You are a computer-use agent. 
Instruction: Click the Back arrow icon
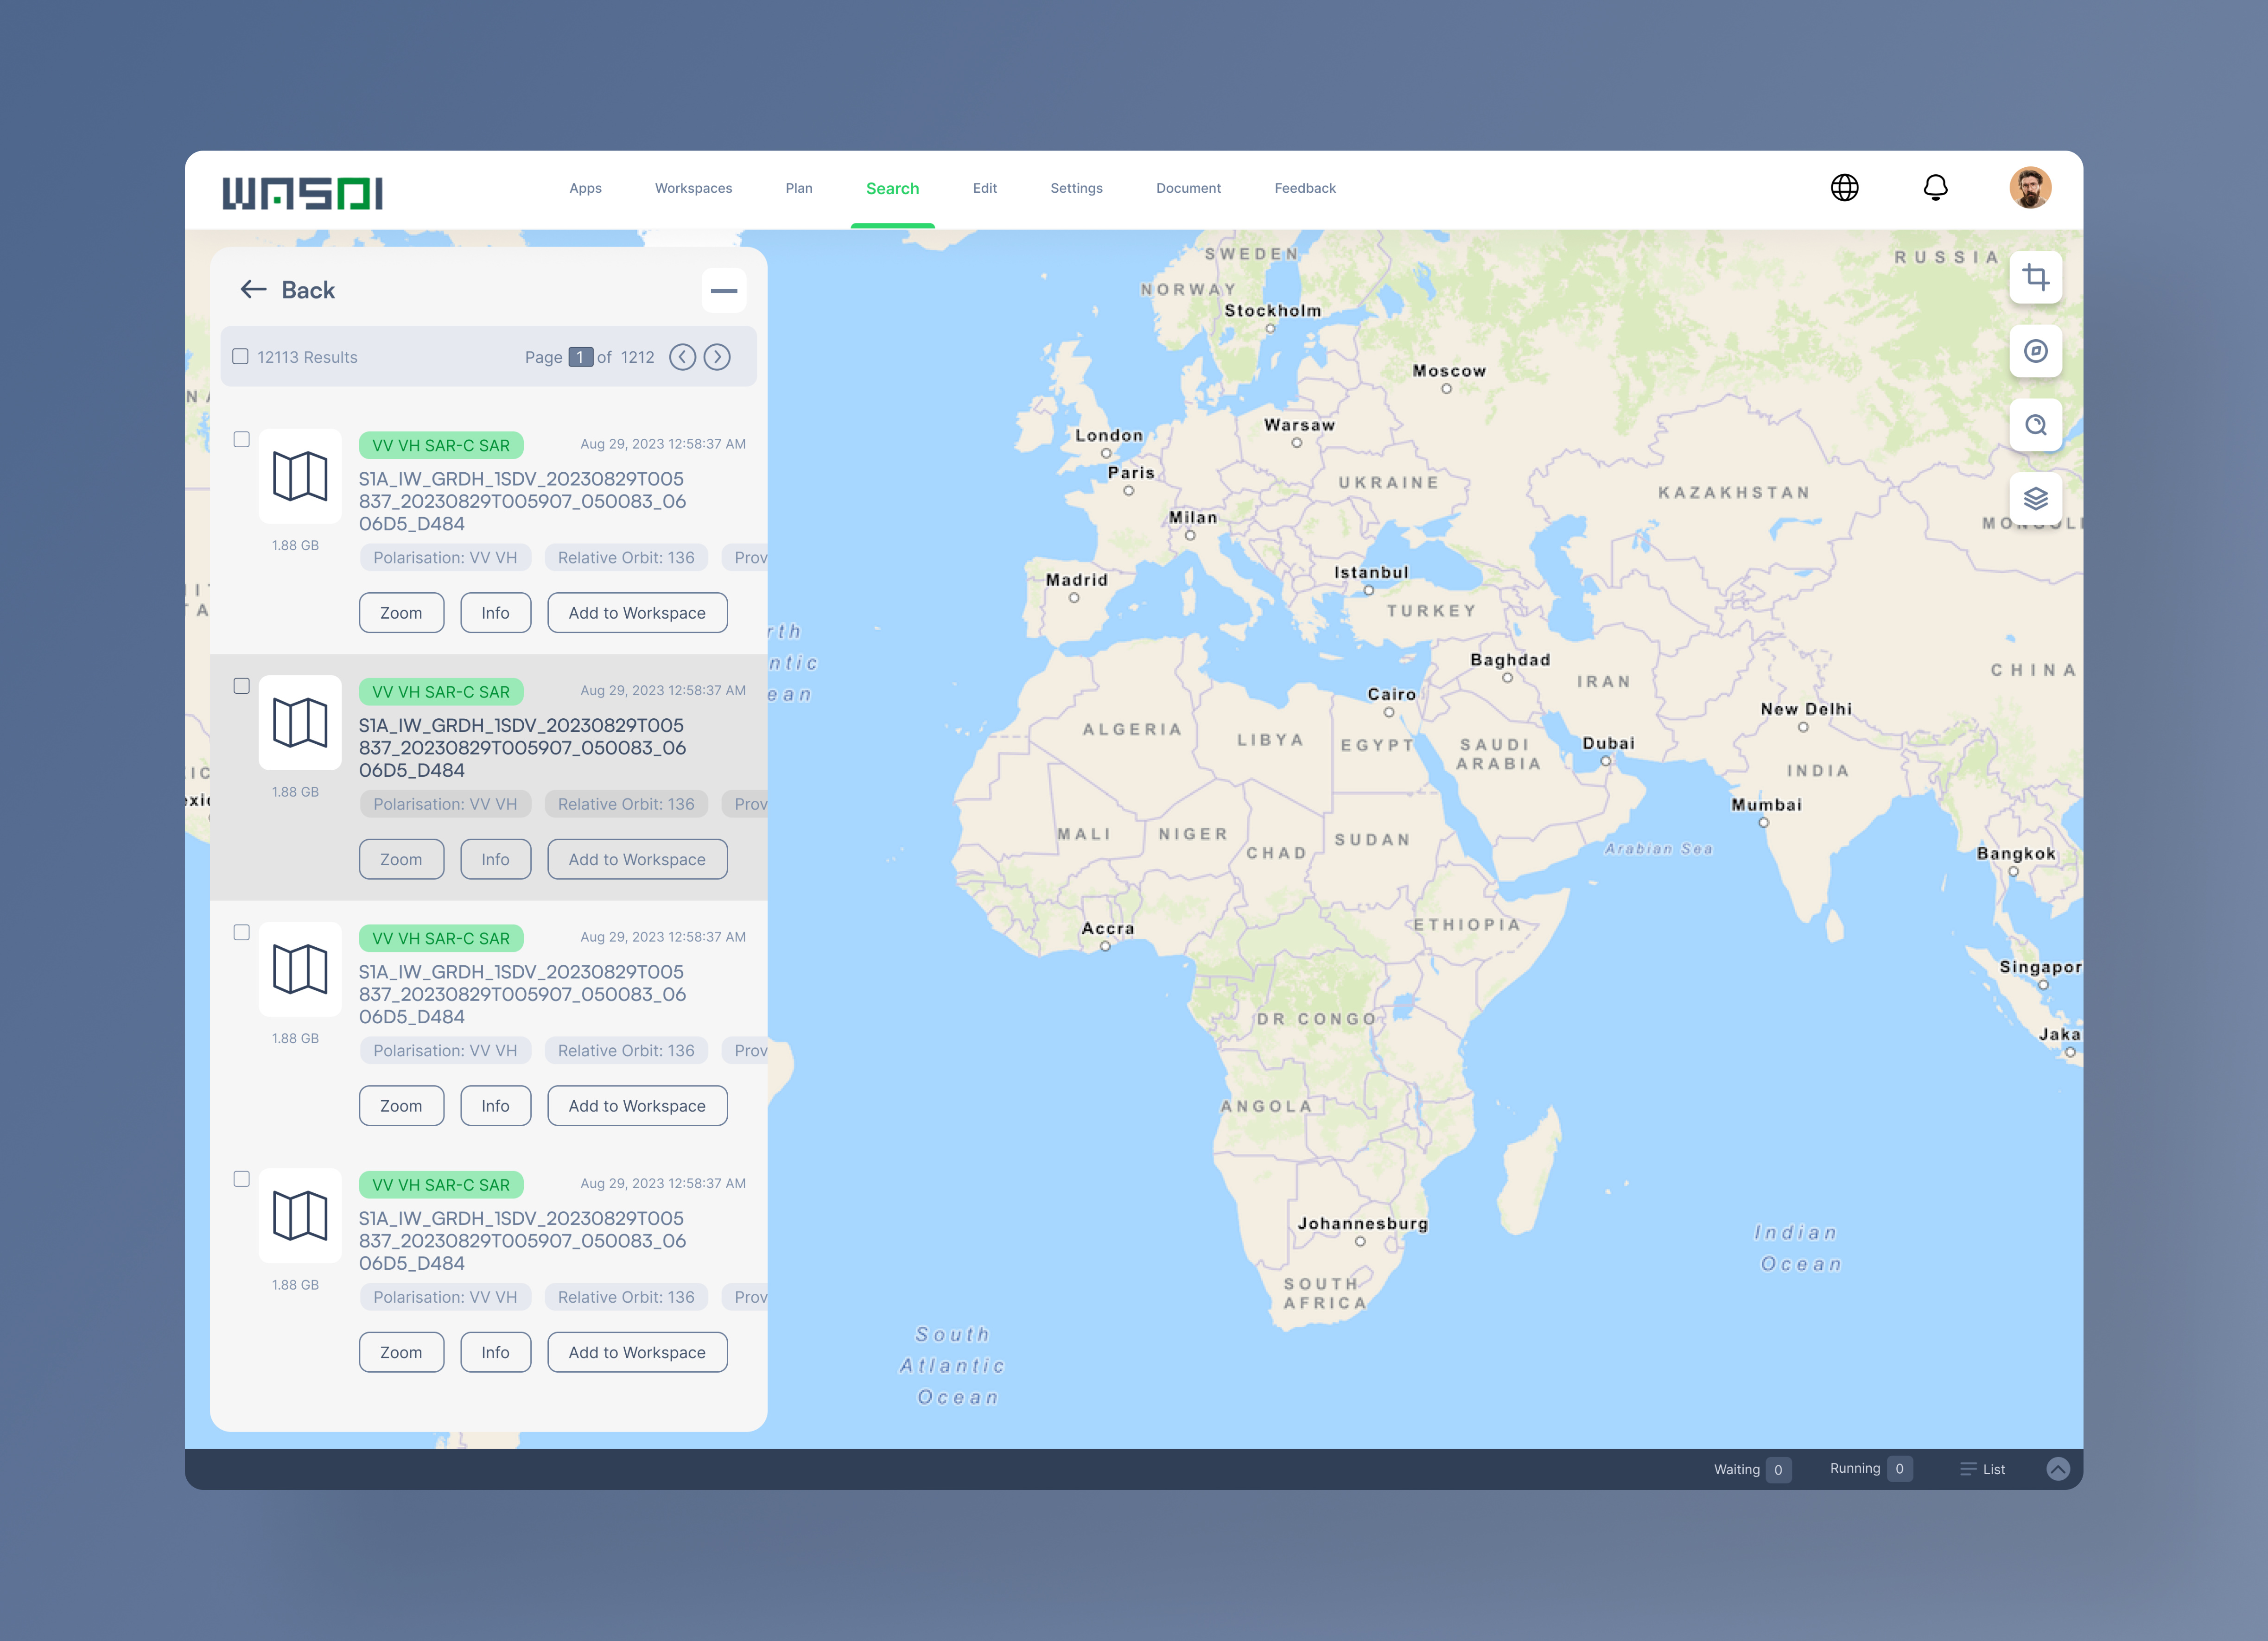(x=253, y=290)
